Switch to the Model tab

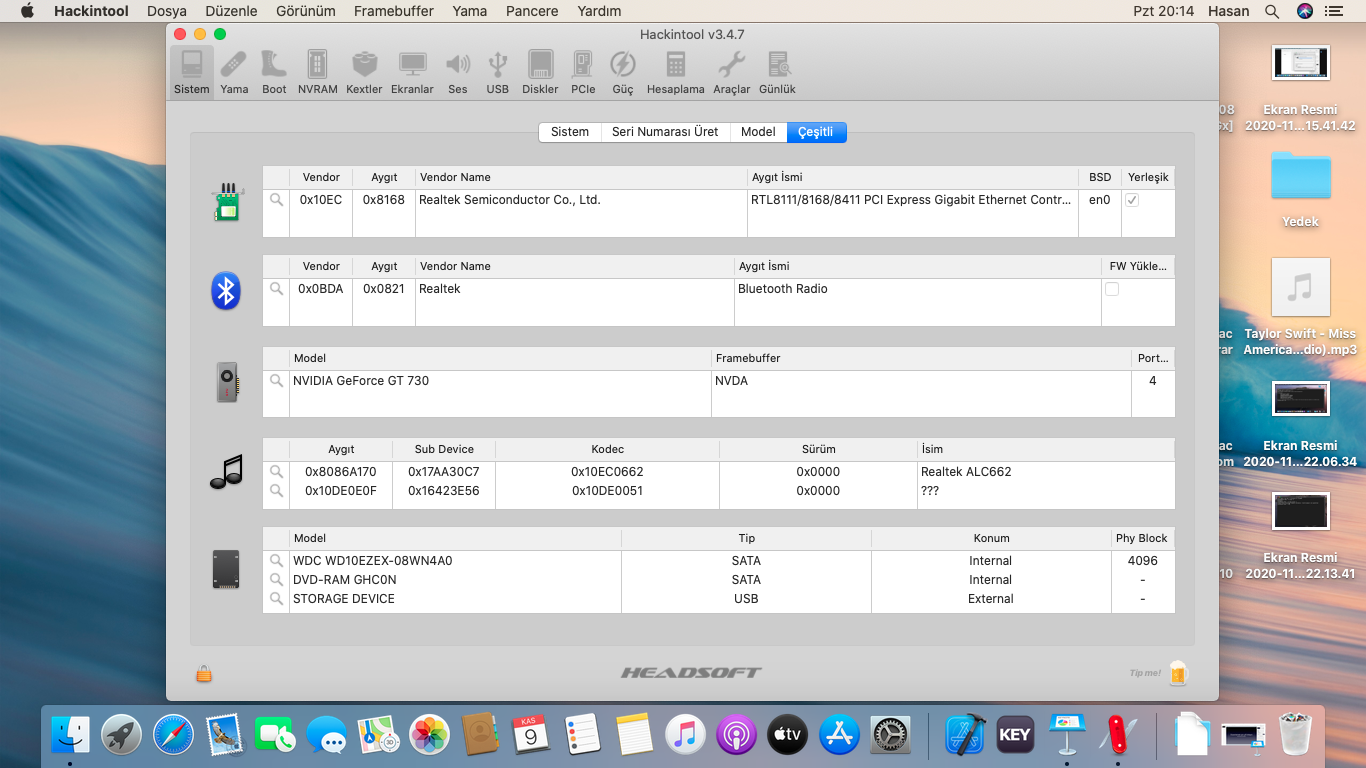tap(758, 132)
